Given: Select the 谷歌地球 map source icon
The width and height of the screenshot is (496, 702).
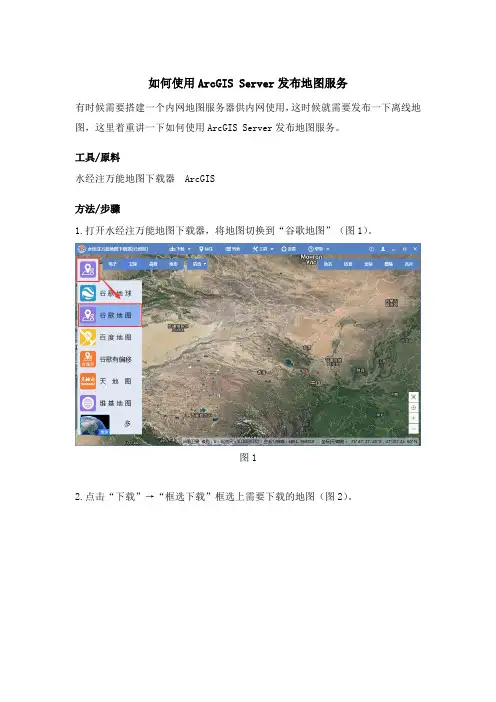Looking at the screenshot, I should click(x=88, y=294).
